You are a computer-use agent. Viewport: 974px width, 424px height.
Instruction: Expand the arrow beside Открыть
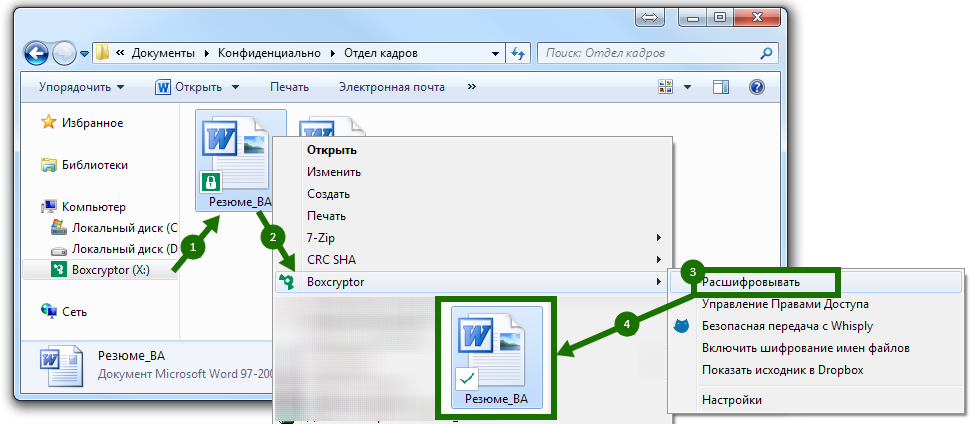(235, 87)
